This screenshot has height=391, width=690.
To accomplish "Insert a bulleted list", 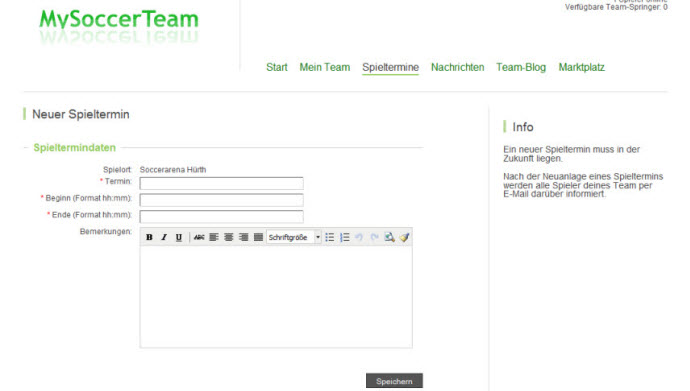I will click(x=330, y=237).
